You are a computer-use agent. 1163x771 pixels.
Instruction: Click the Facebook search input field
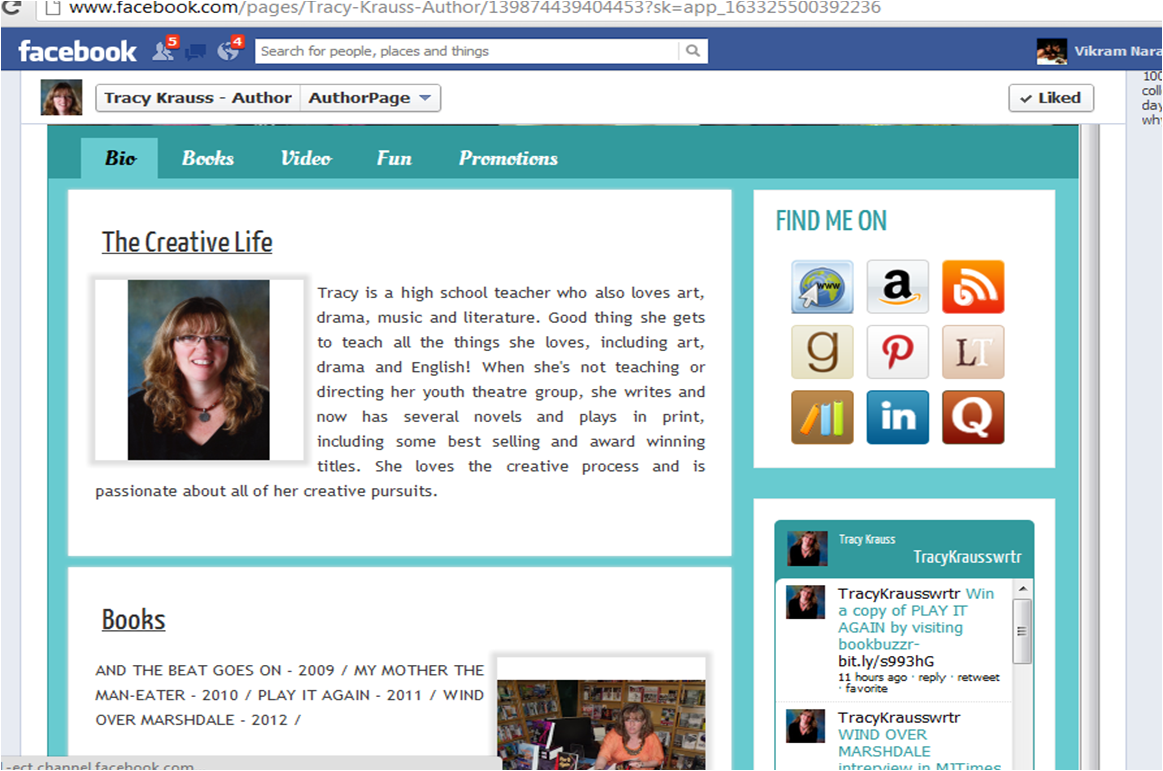point(467,51)
